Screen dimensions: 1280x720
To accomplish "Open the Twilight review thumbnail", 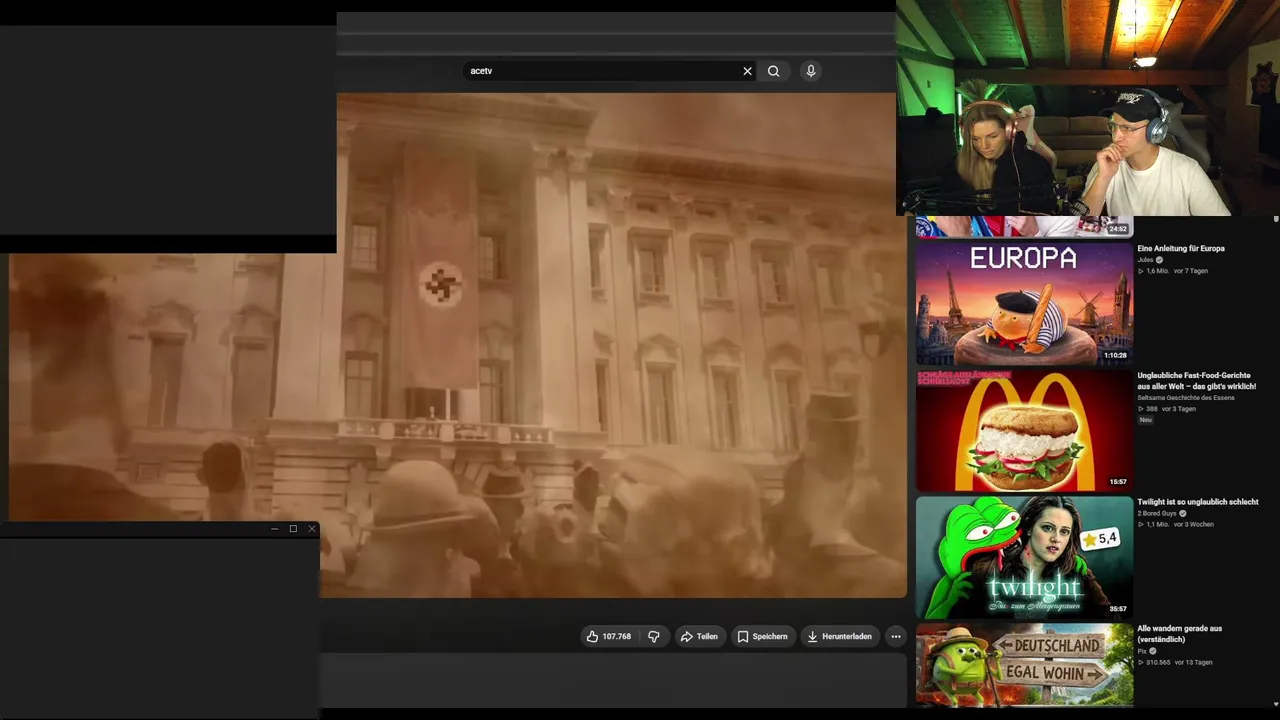I will [1024, 557].
